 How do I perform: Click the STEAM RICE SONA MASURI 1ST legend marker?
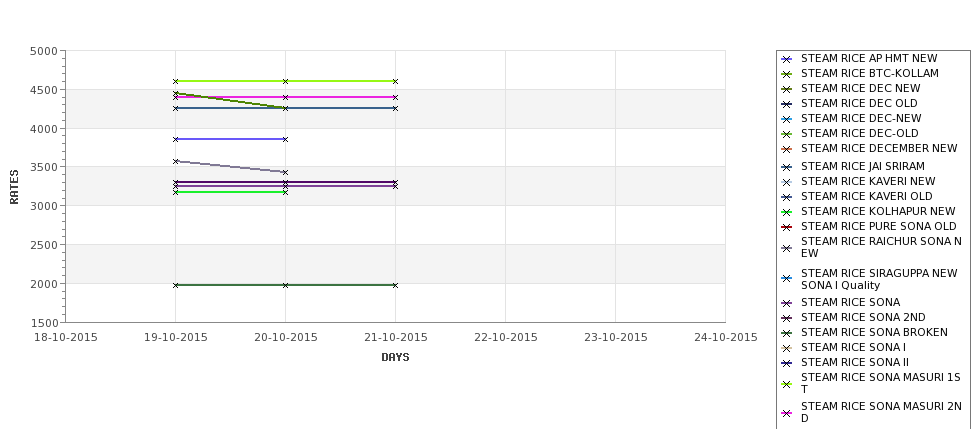tap(787, 384)
